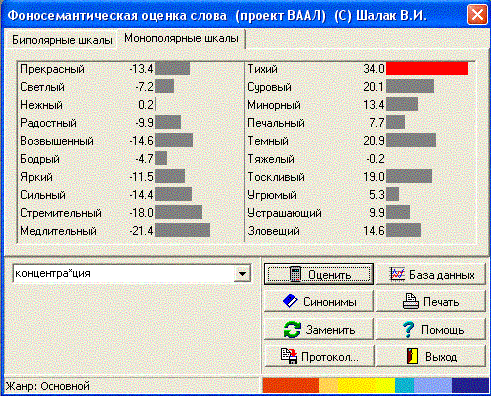Click the Сильный scale label
Screen dimensions: 500x400
pos(43,195)
